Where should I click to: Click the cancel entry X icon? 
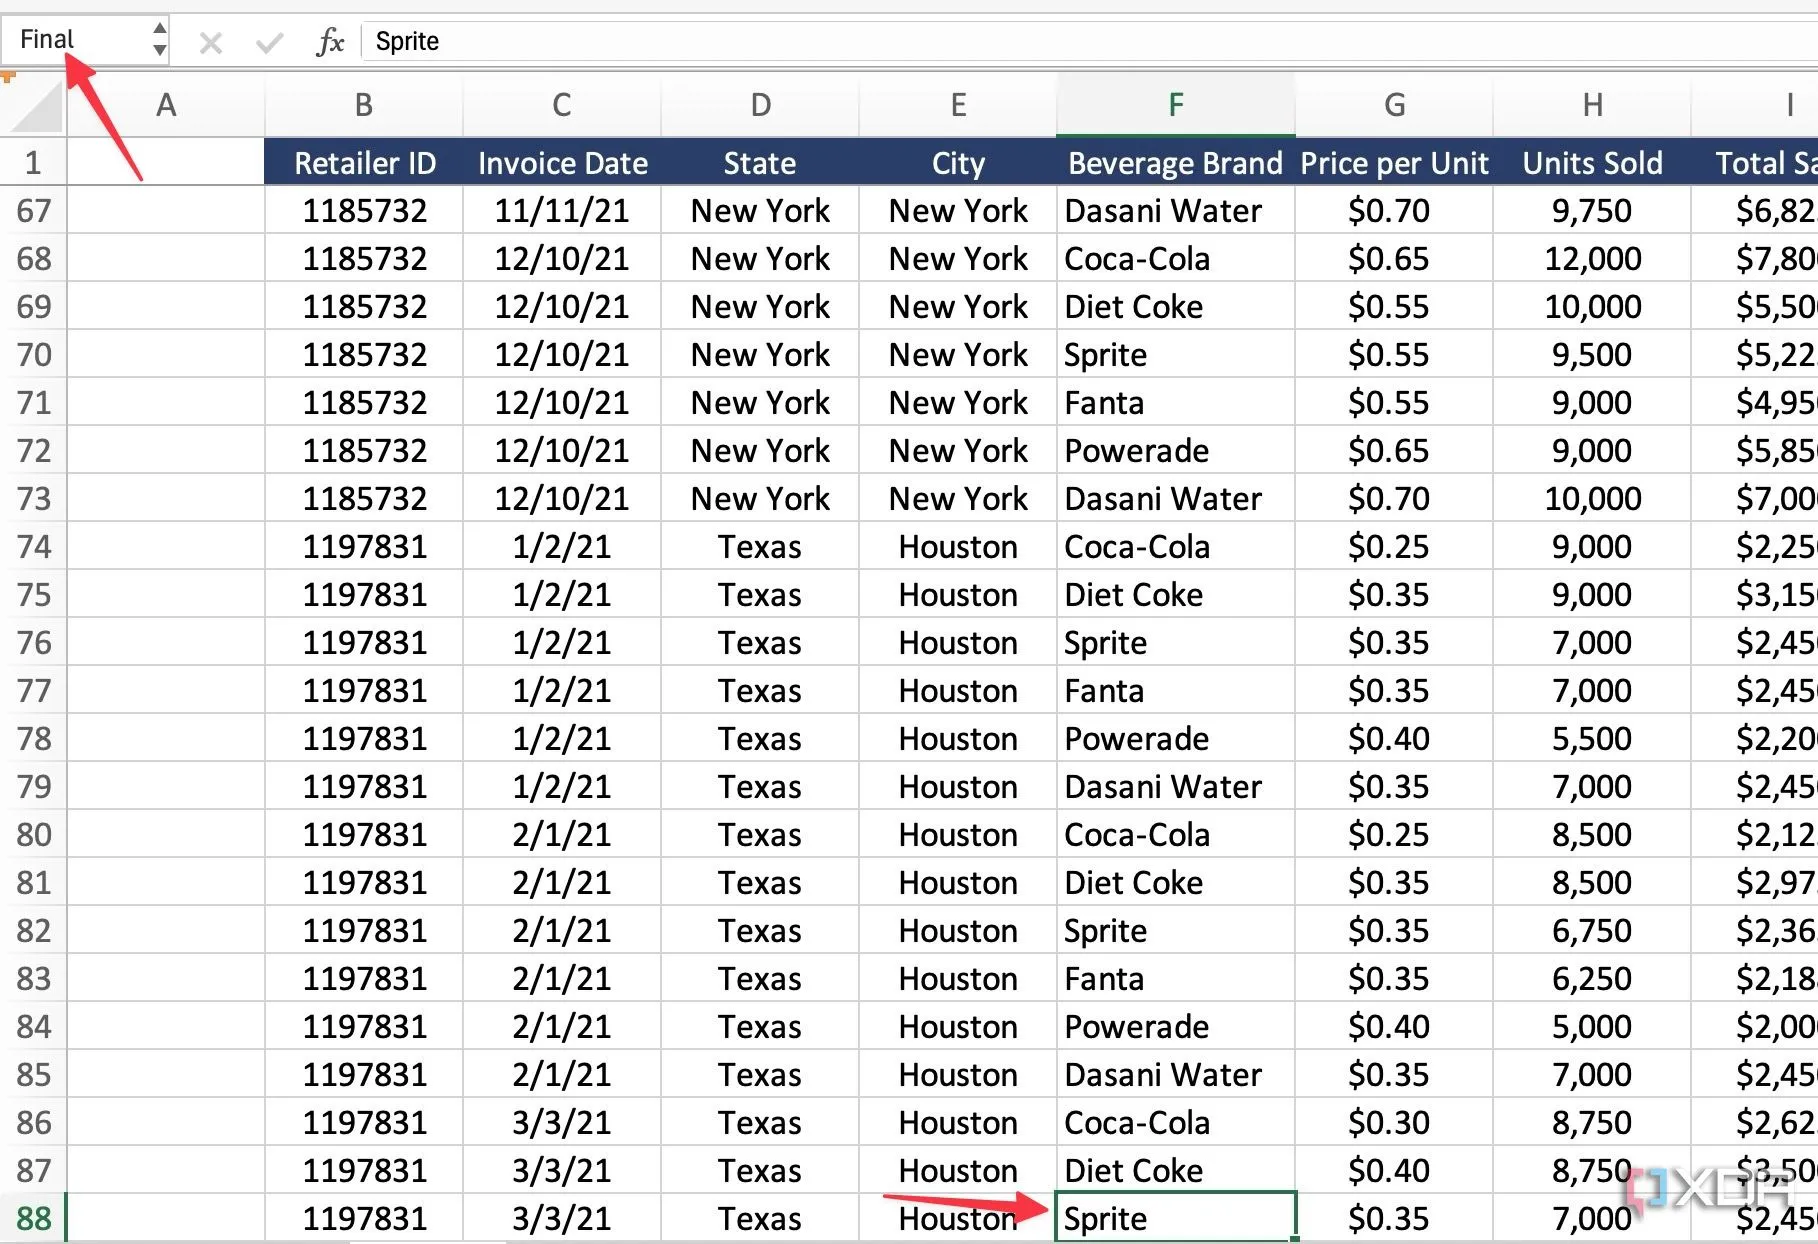point(210,42)
